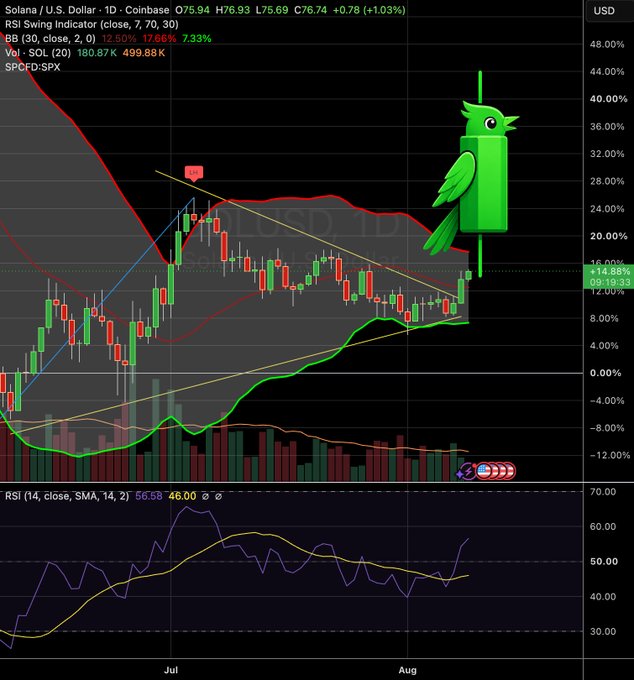Click the first ∅ symbol in RSI legend
The image size is (634, 680).
click(x=206, y=496)
